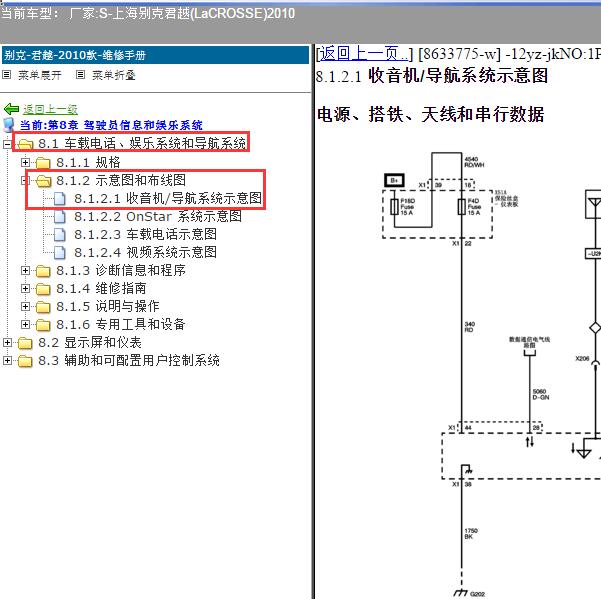Click the page icon of 8.1.2.1 收音机/导航系统示意图
This screenshot has width=601, height=599.
pos(59,199)
